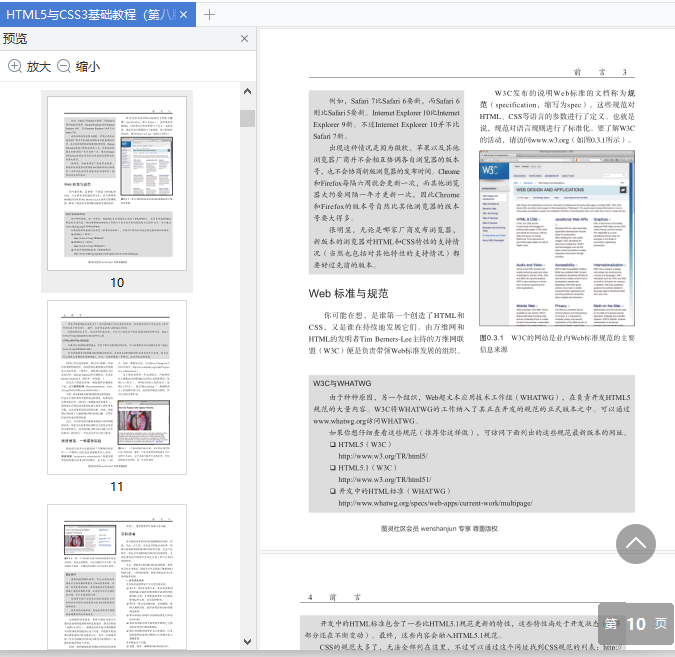Click the 缩小 label text
Image resolution: width=675 pixels, height=657 pixels.
[88, 67]
